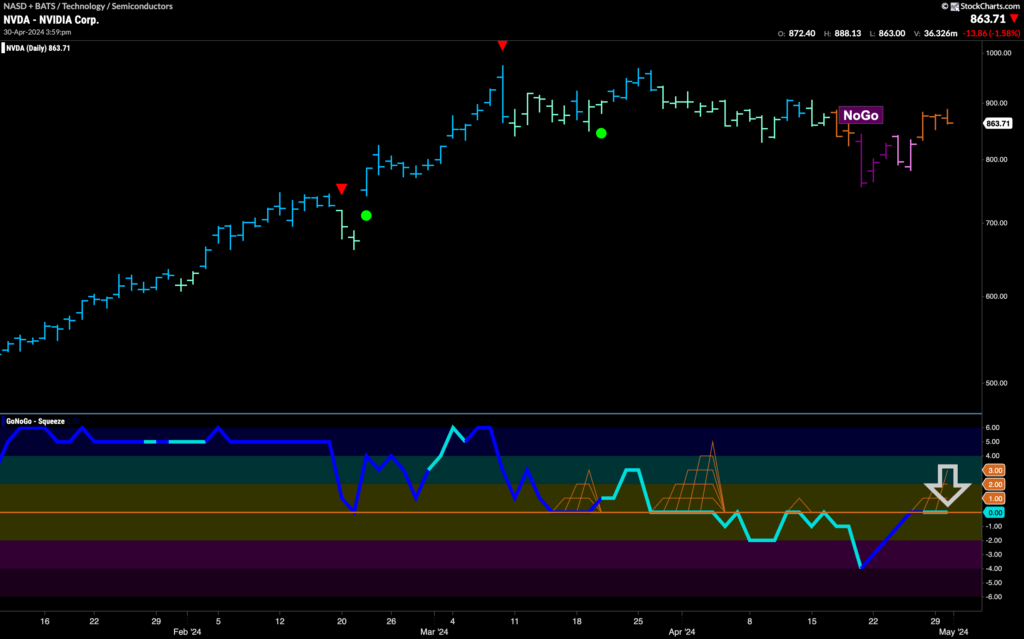This screenshot has height=639, width=1024.
Task: Expand the NASD + BATS exchange breadcrumb
Action: pos(30,5)
